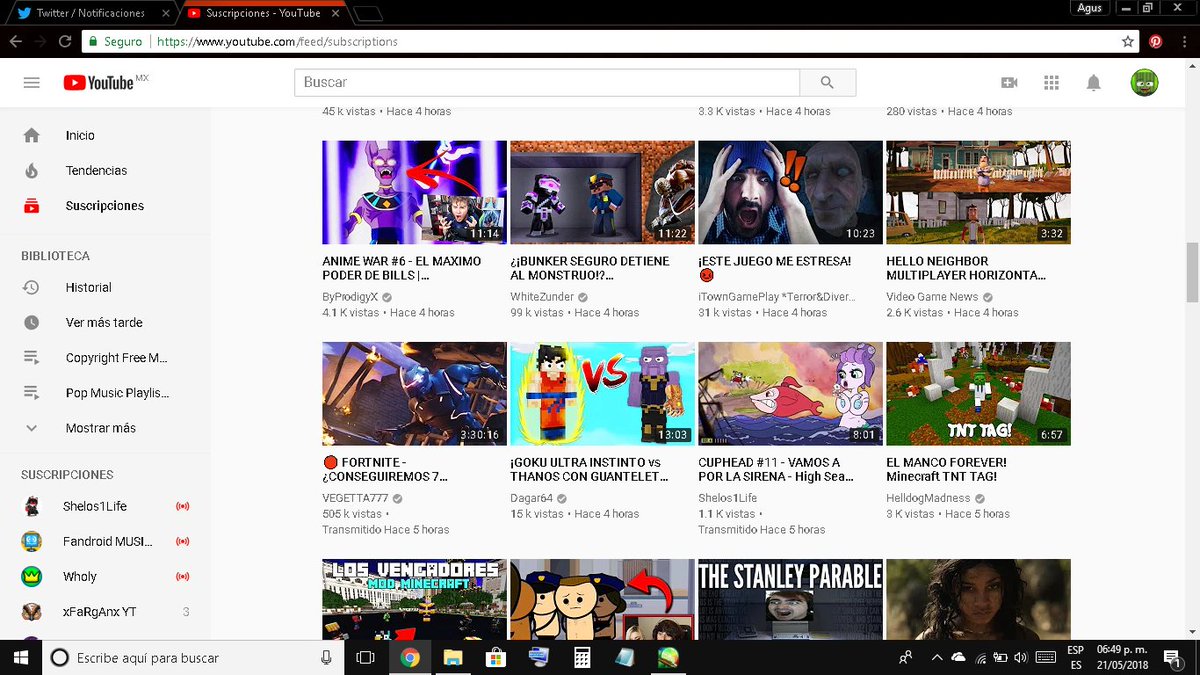Click the Ver más tarde icon
This screenshot has height=675, width=1200.
(x=31, y=323)
